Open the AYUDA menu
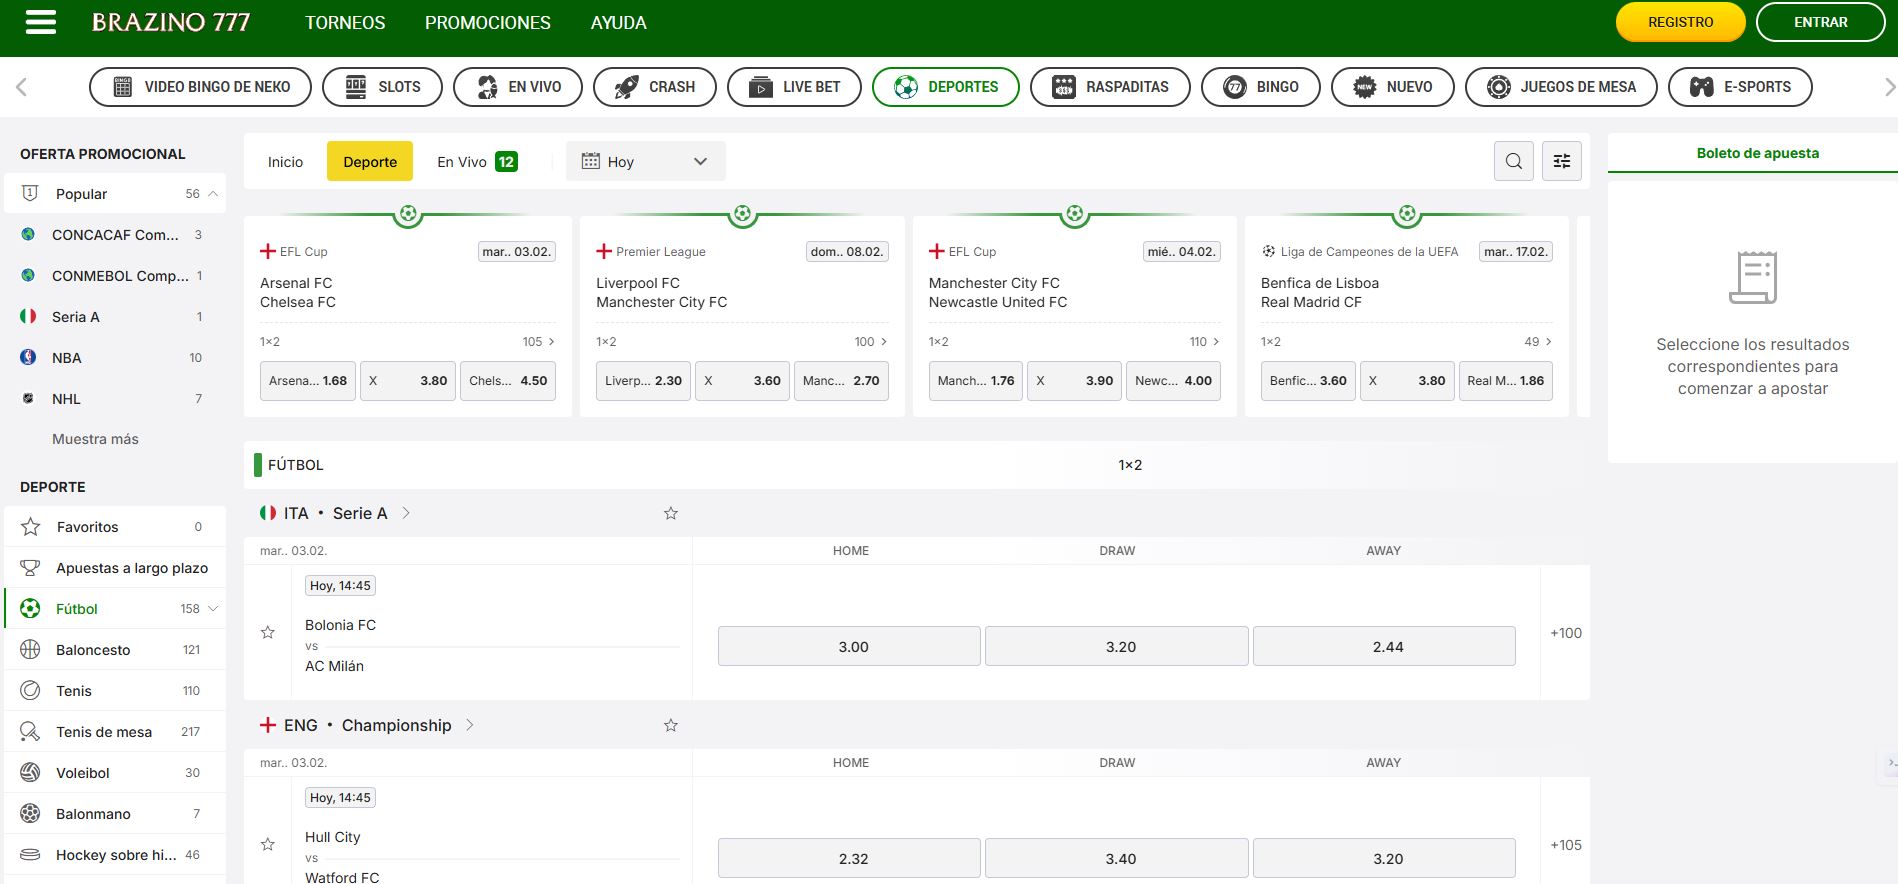The image size is (1898, 884). (x=619, y=22)
